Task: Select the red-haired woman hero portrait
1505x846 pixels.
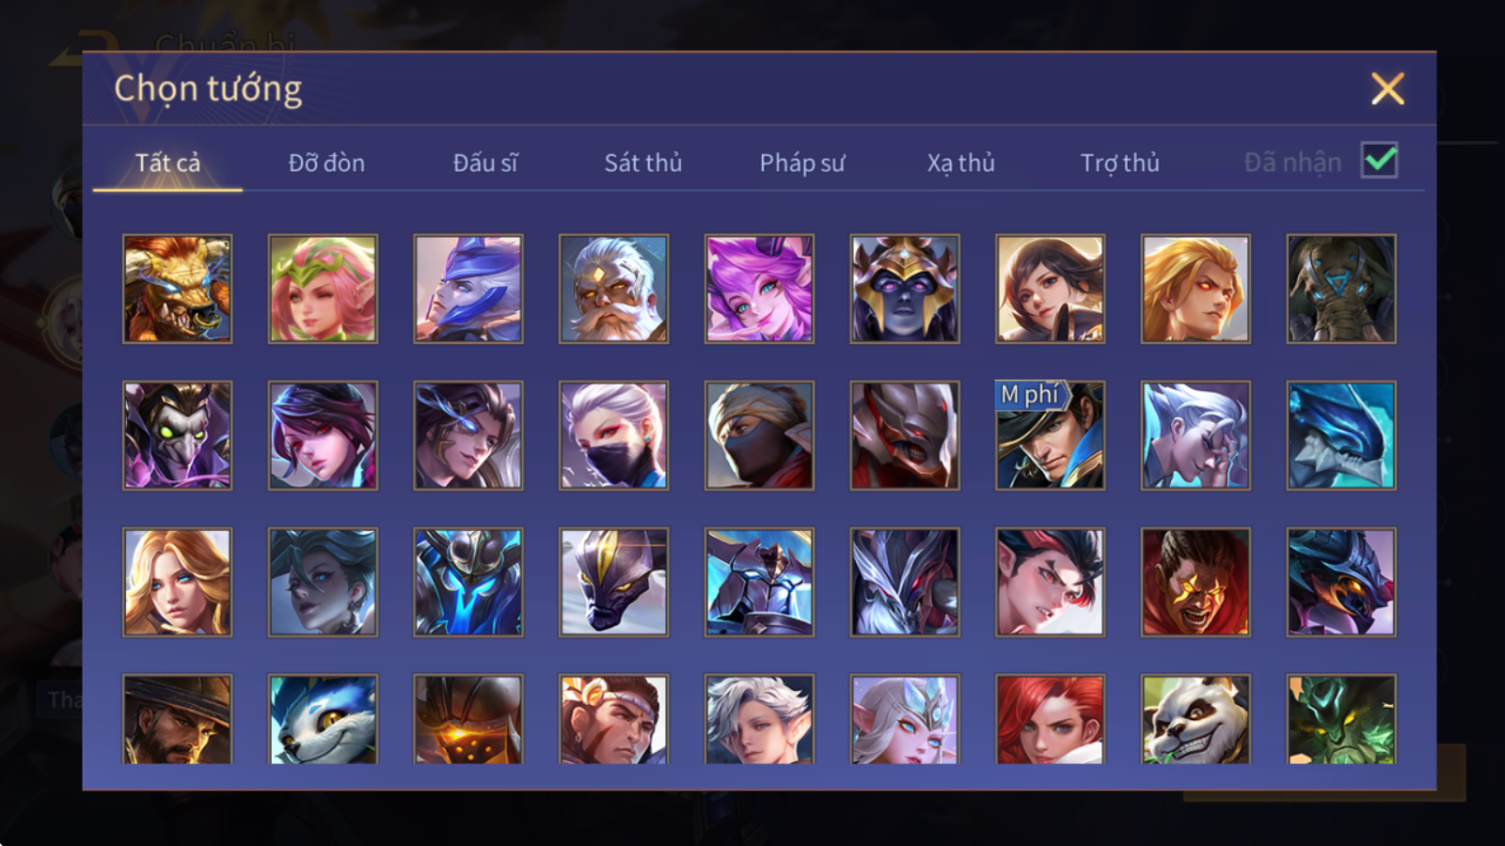Action: tap(1050, 719)
